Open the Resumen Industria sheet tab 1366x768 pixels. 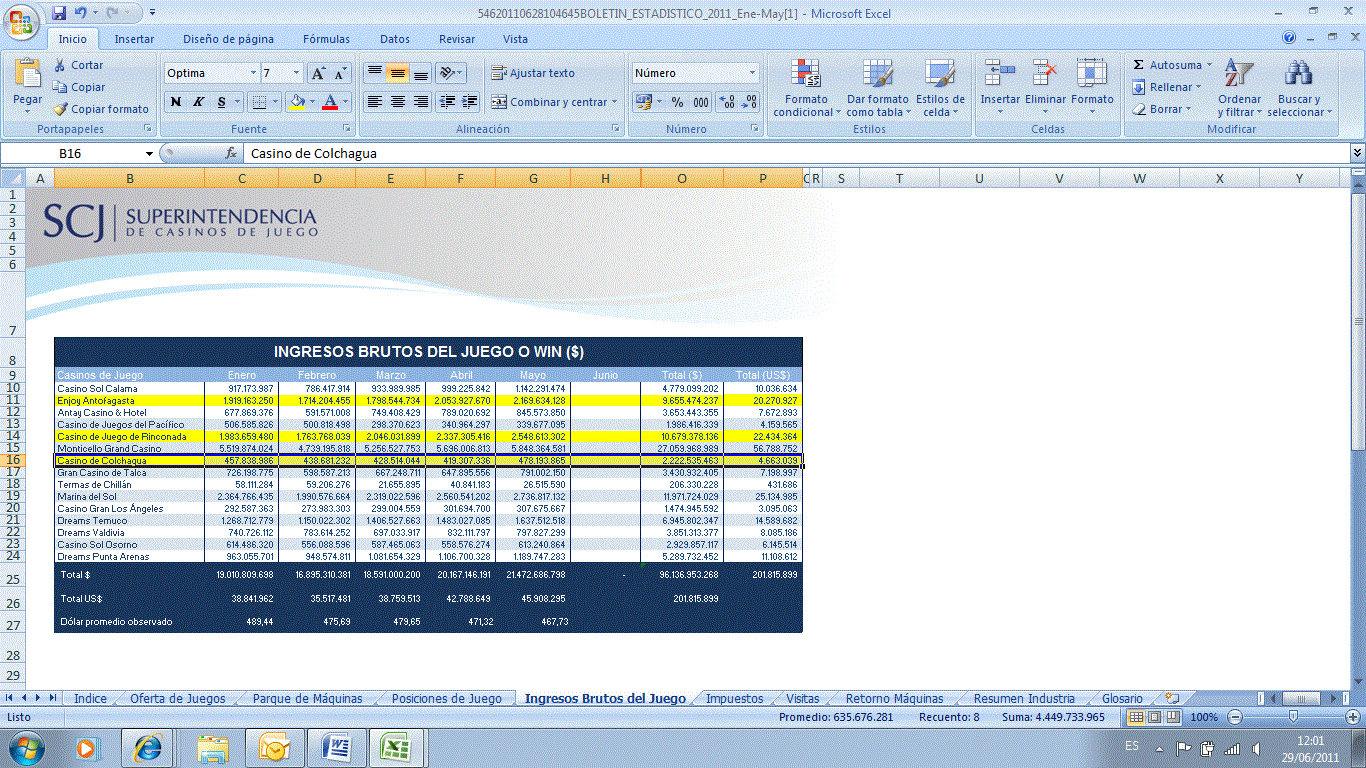tap(1024, 698)
